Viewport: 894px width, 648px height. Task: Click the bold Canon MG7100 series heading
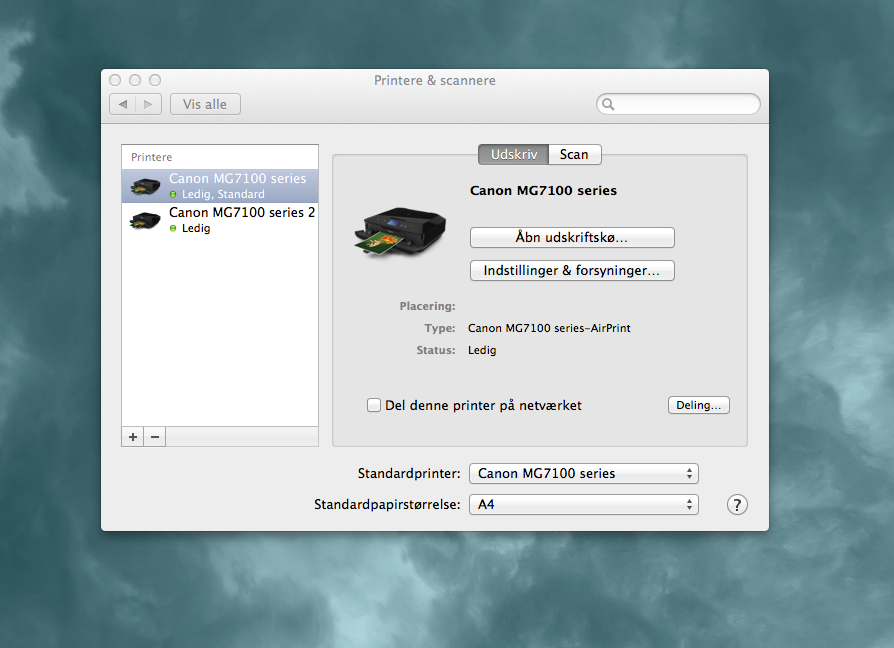pos(543,190)
